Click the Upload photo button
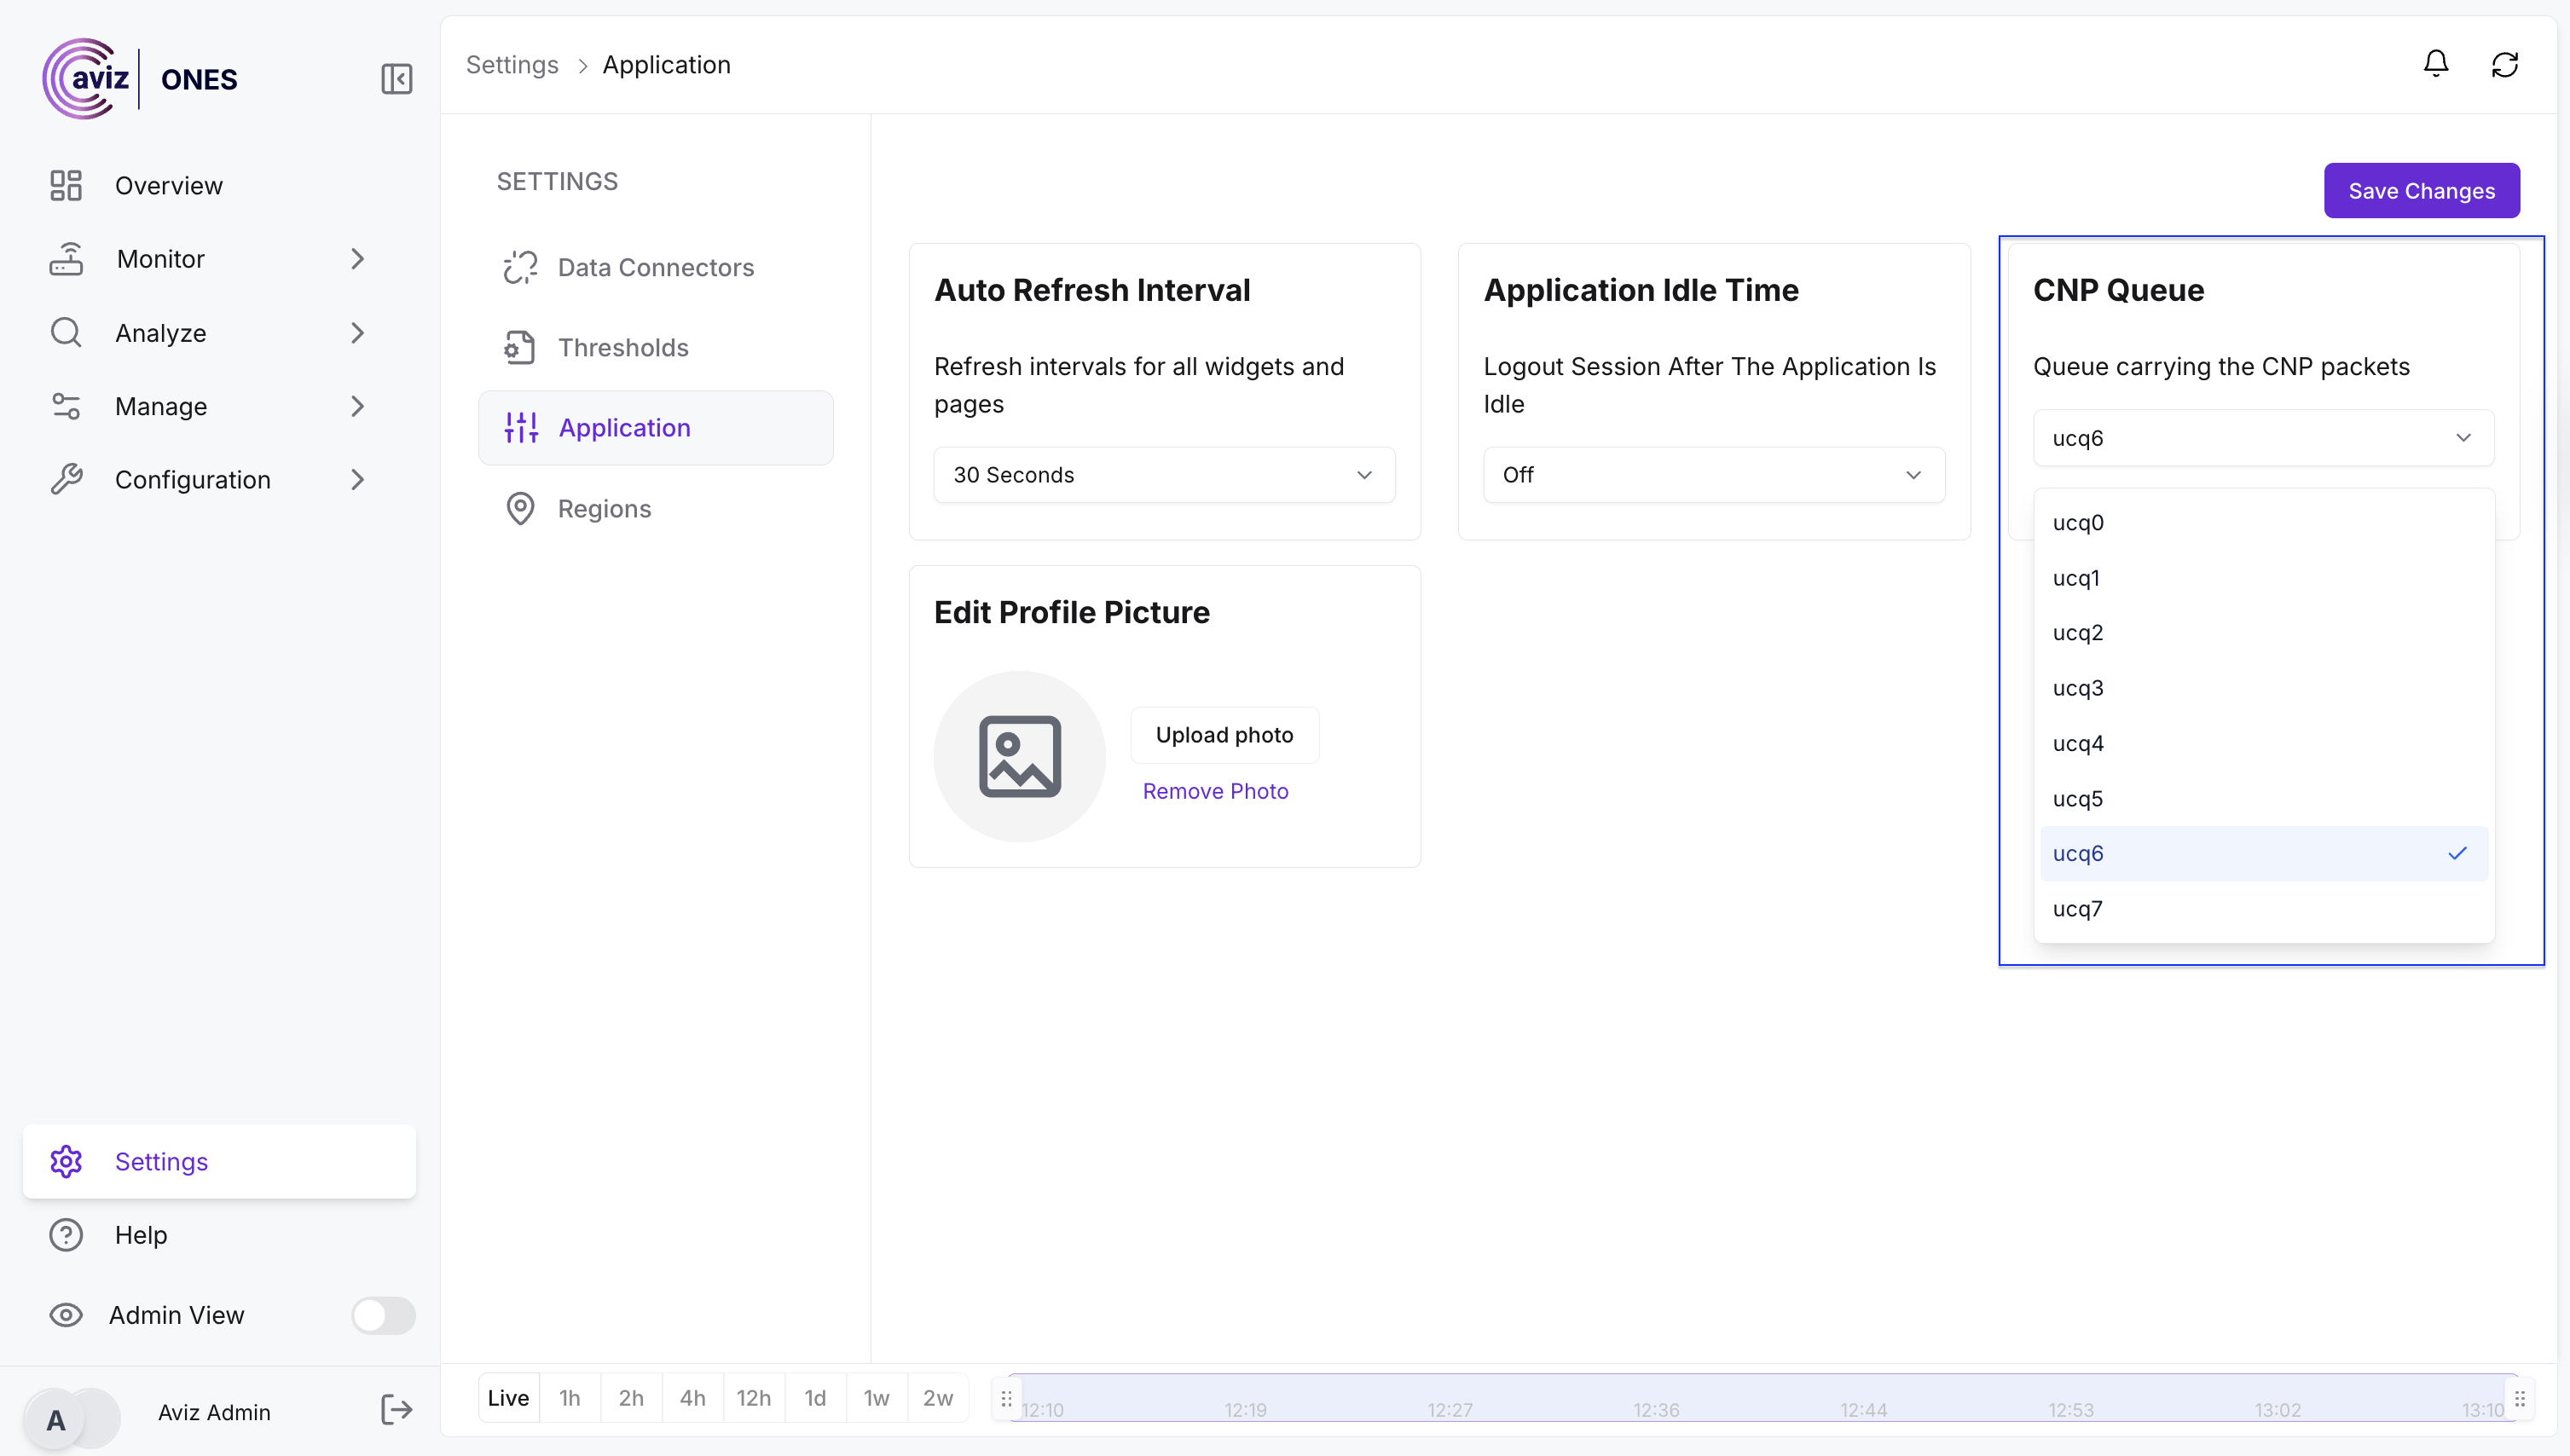 [1223, 735]
